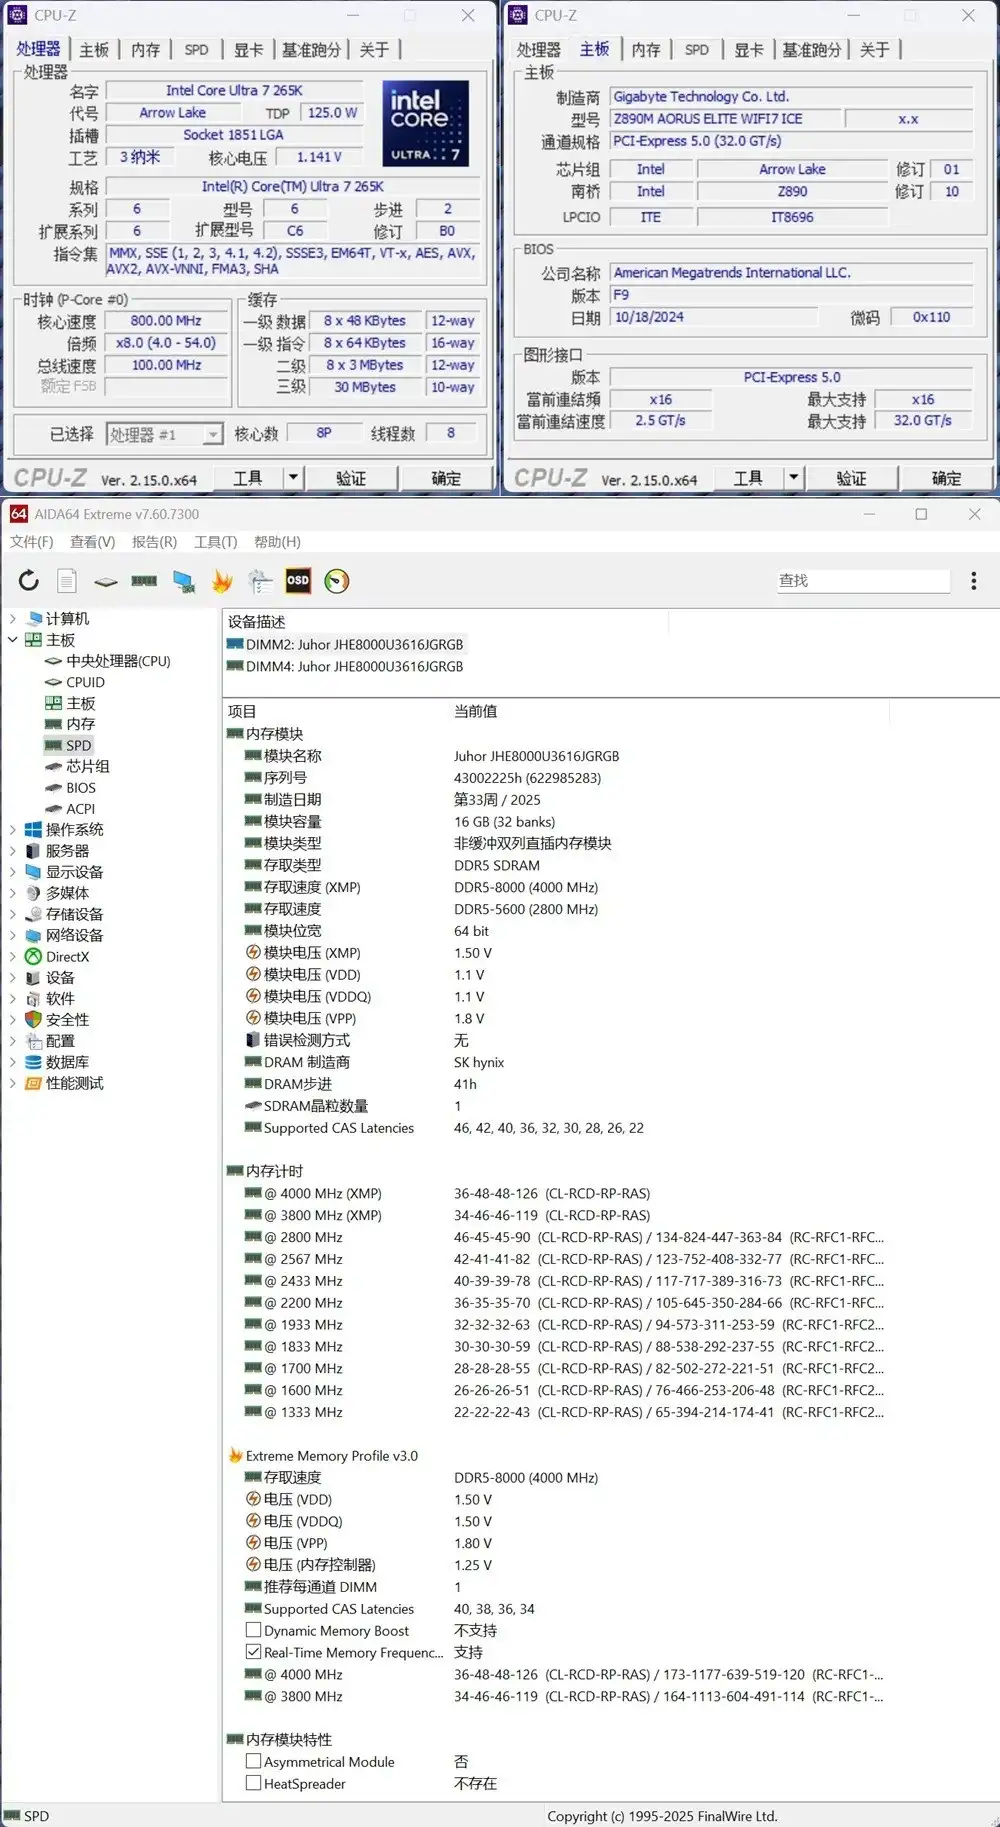
Task: Click the memory module icon in toolbar
Action: pos(144,581)
